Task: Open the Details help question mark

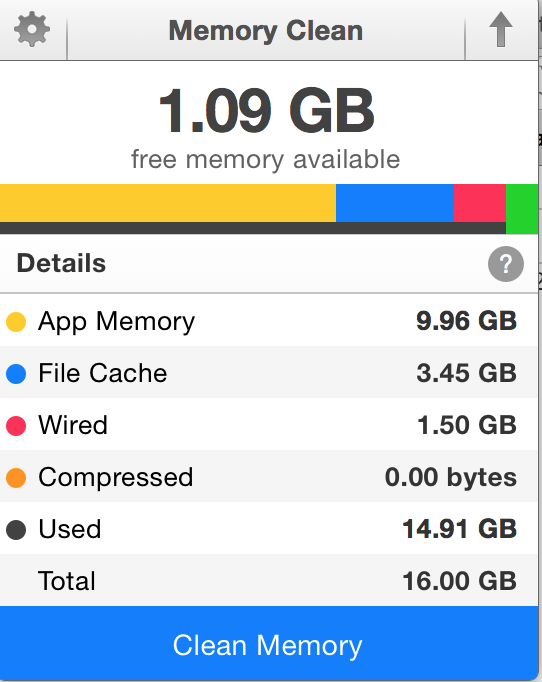Action: pyautogui.click(x=505, y=264)
